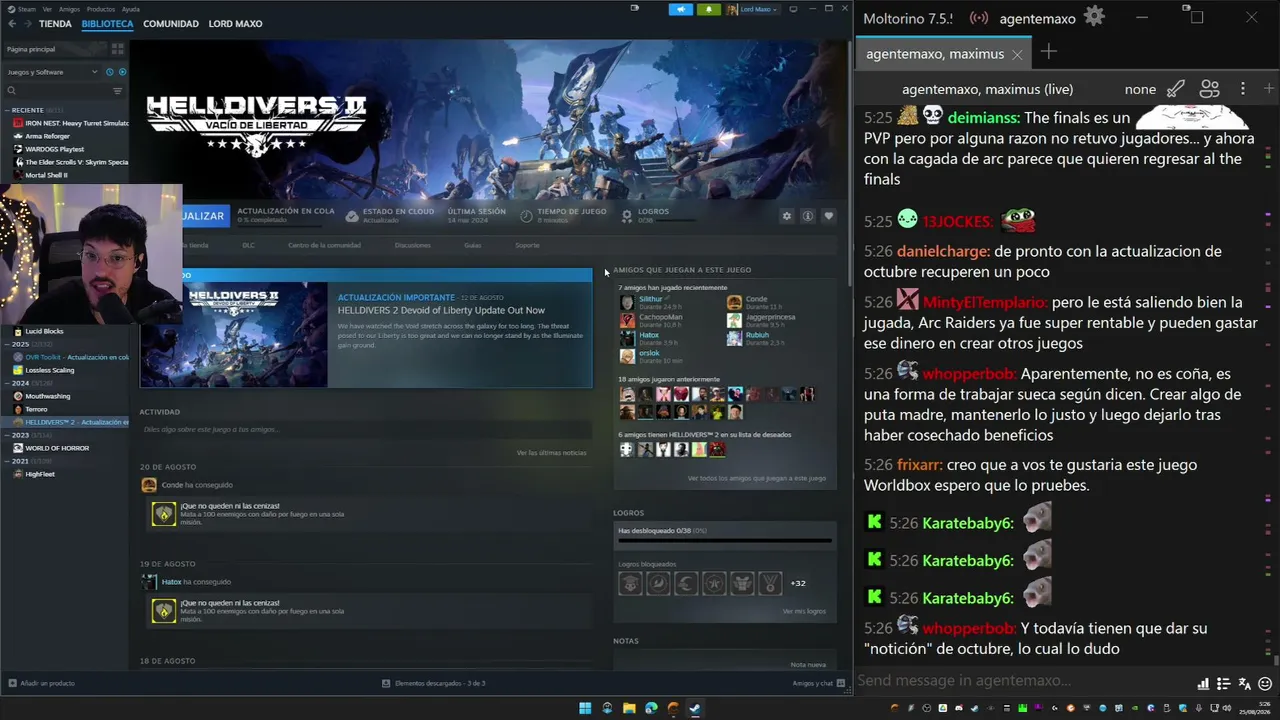This screenshot has width=1280, height=720.
Task: Open chat settings gear in Moltorino
Action: (x=1095, y=16)
